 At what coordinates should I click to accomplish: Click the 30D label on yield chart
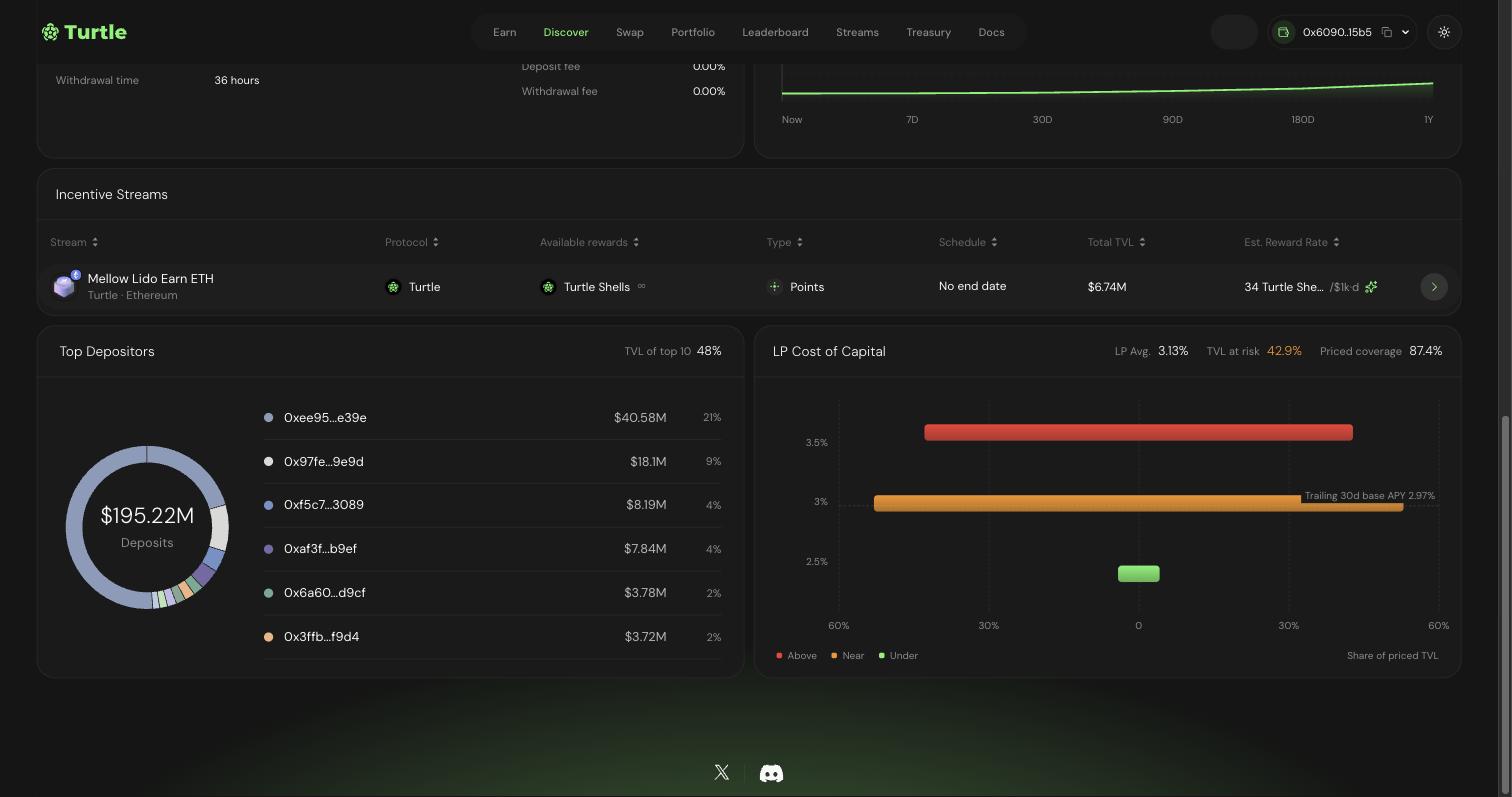1042,119
